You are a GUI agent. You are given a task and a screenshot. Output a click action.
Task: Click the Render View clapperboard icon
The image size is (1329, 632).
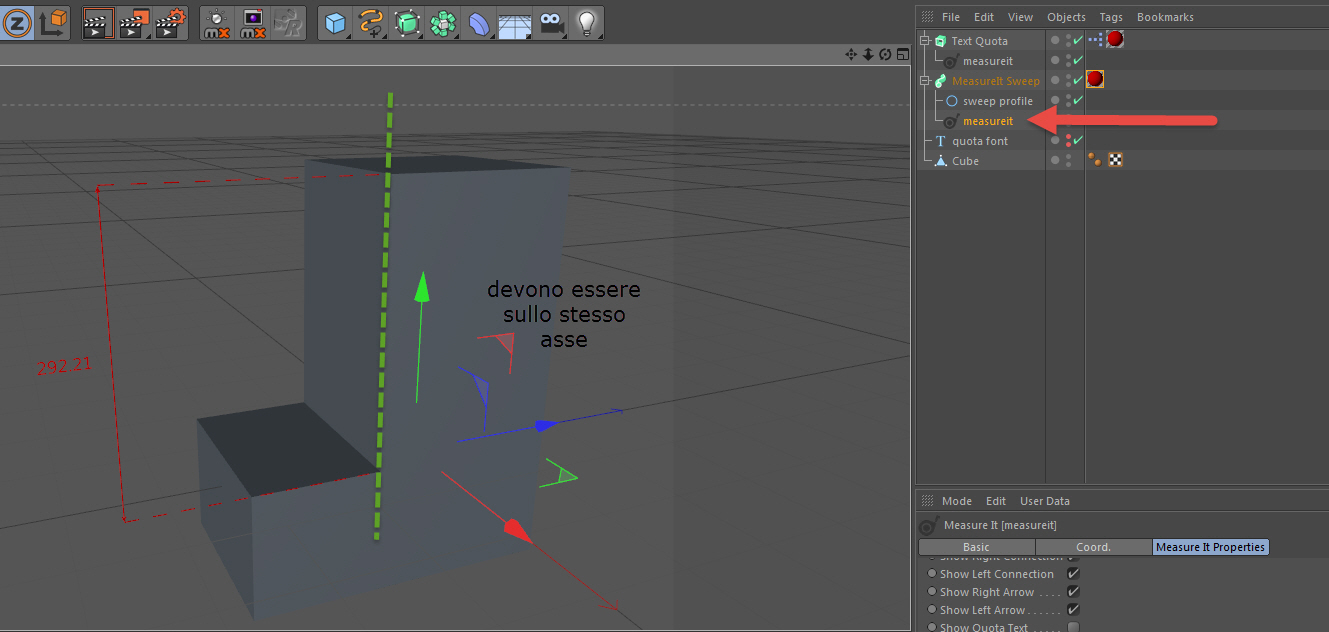pos(97,22)
